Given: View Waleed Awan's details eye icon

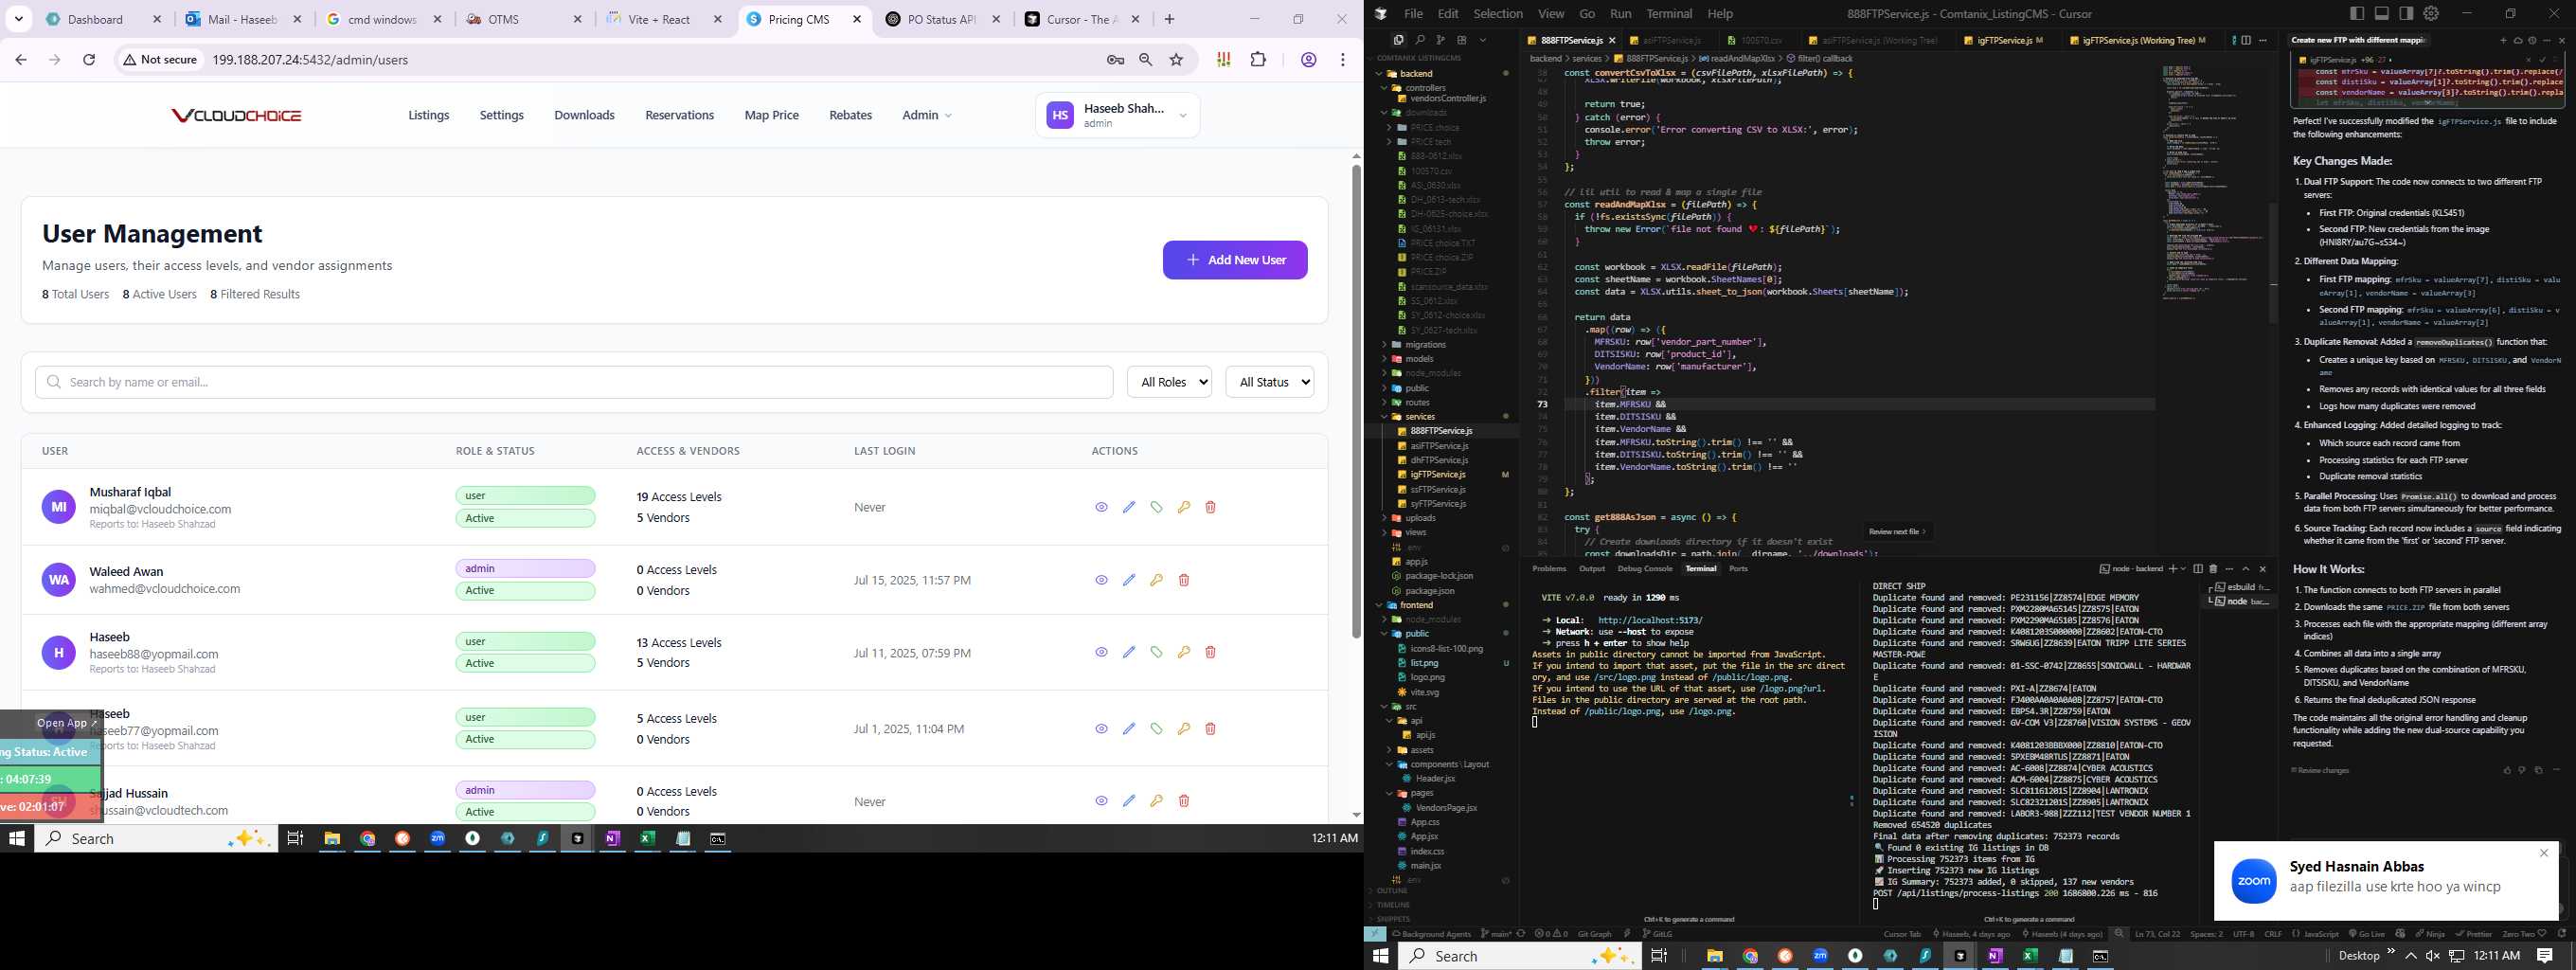Looking at the screenshot, I should tap(1101, 580).
